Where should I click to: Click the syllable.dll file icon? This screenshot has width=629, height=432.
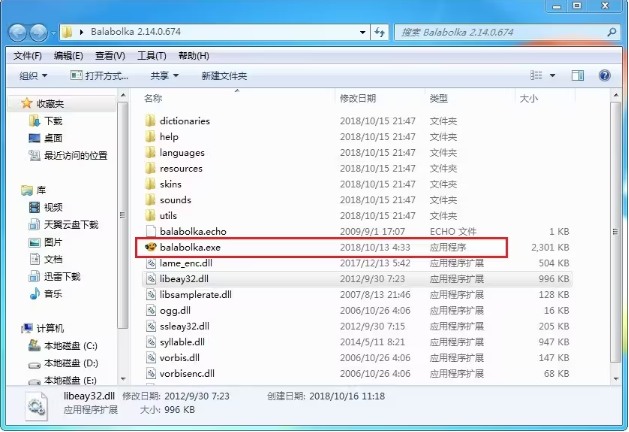click(150, 342)
